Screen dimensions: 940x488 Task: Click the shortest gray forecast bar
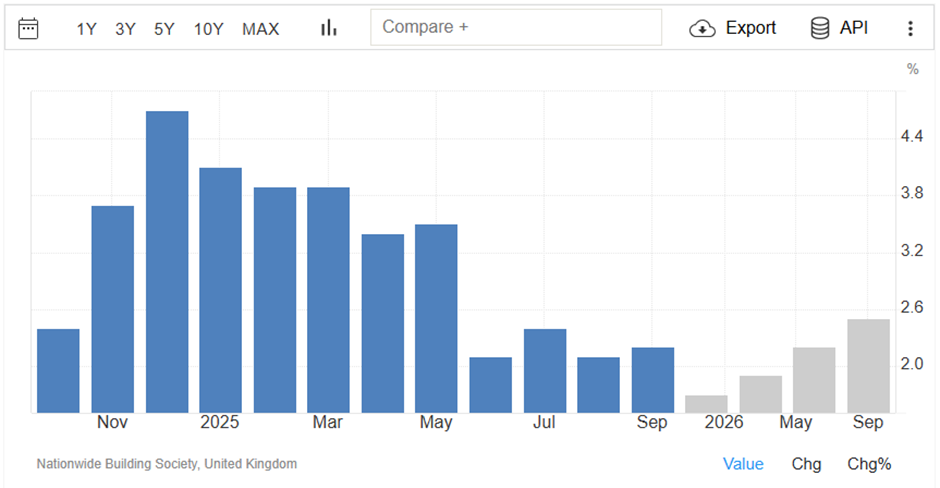pos(706,404)
